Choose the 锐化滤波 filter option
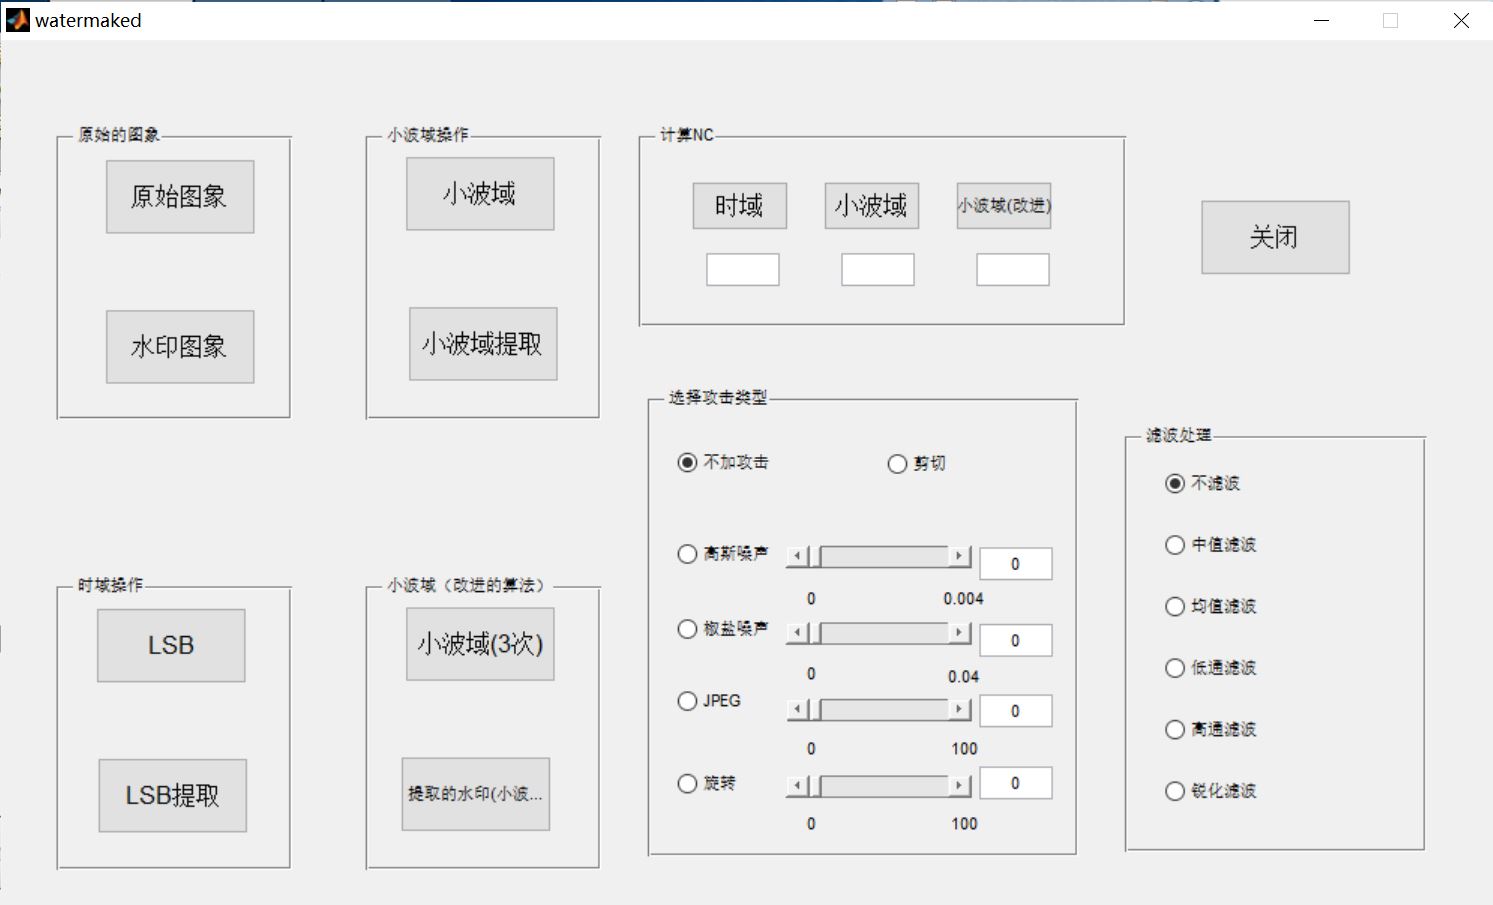The height and width of the screenshot is (905, 1493). pyautogui.click(x=1174, y=791)
